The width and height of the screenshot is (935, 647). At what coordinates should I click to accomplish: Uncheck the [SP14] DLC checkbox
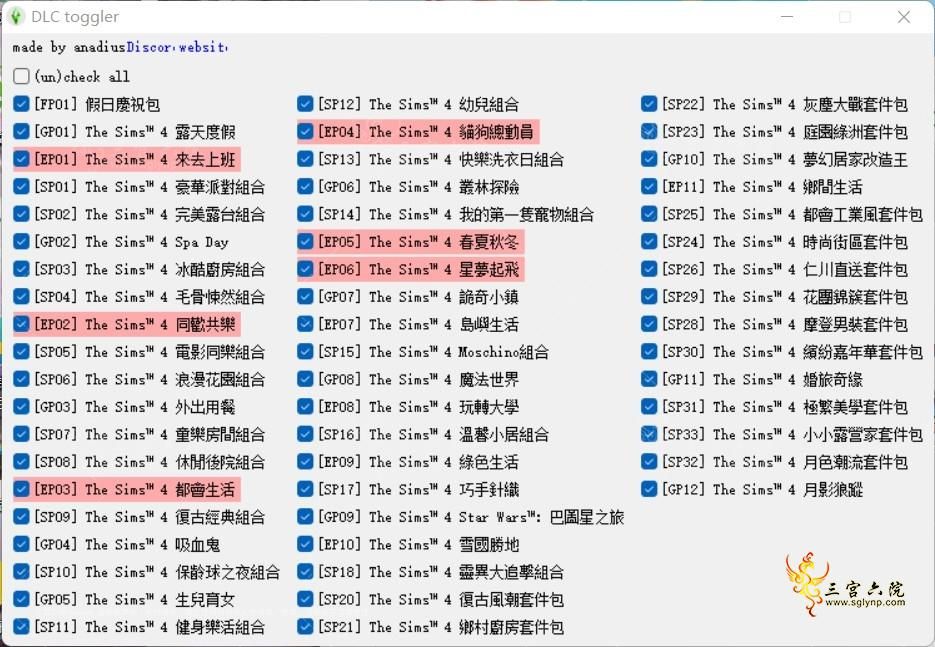(305, 214)
